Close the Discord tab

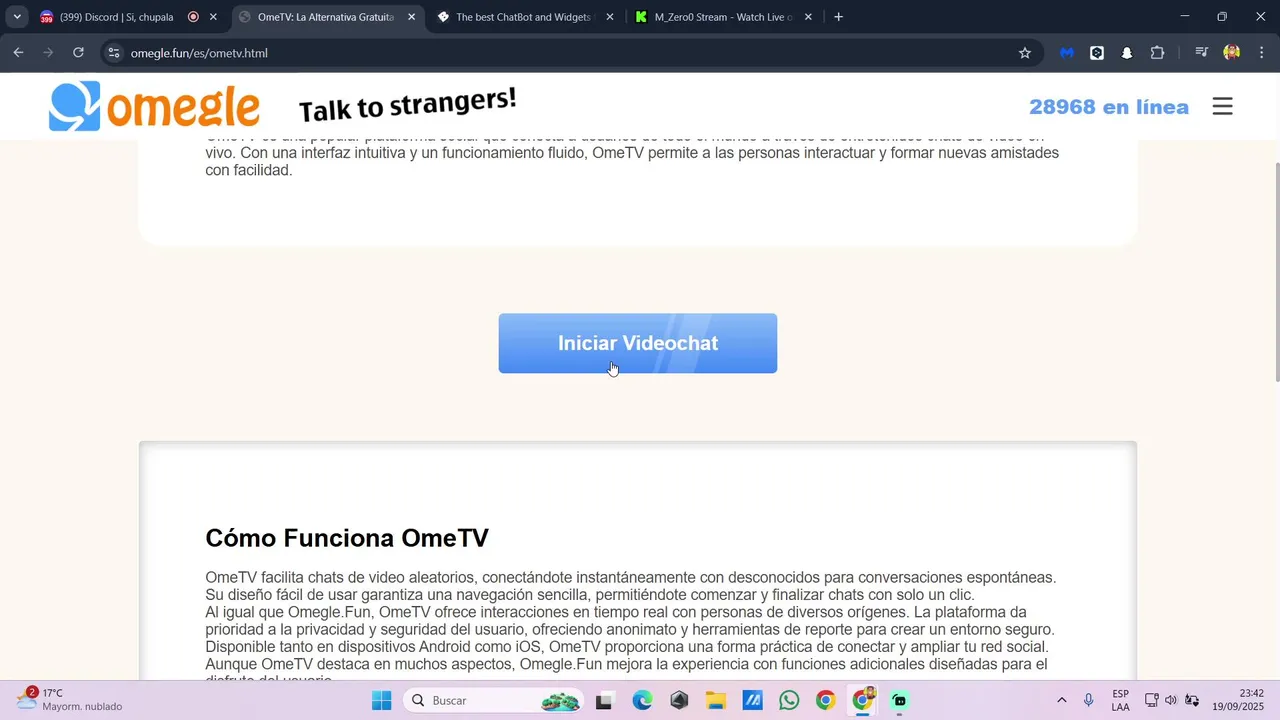coord(213,17)
